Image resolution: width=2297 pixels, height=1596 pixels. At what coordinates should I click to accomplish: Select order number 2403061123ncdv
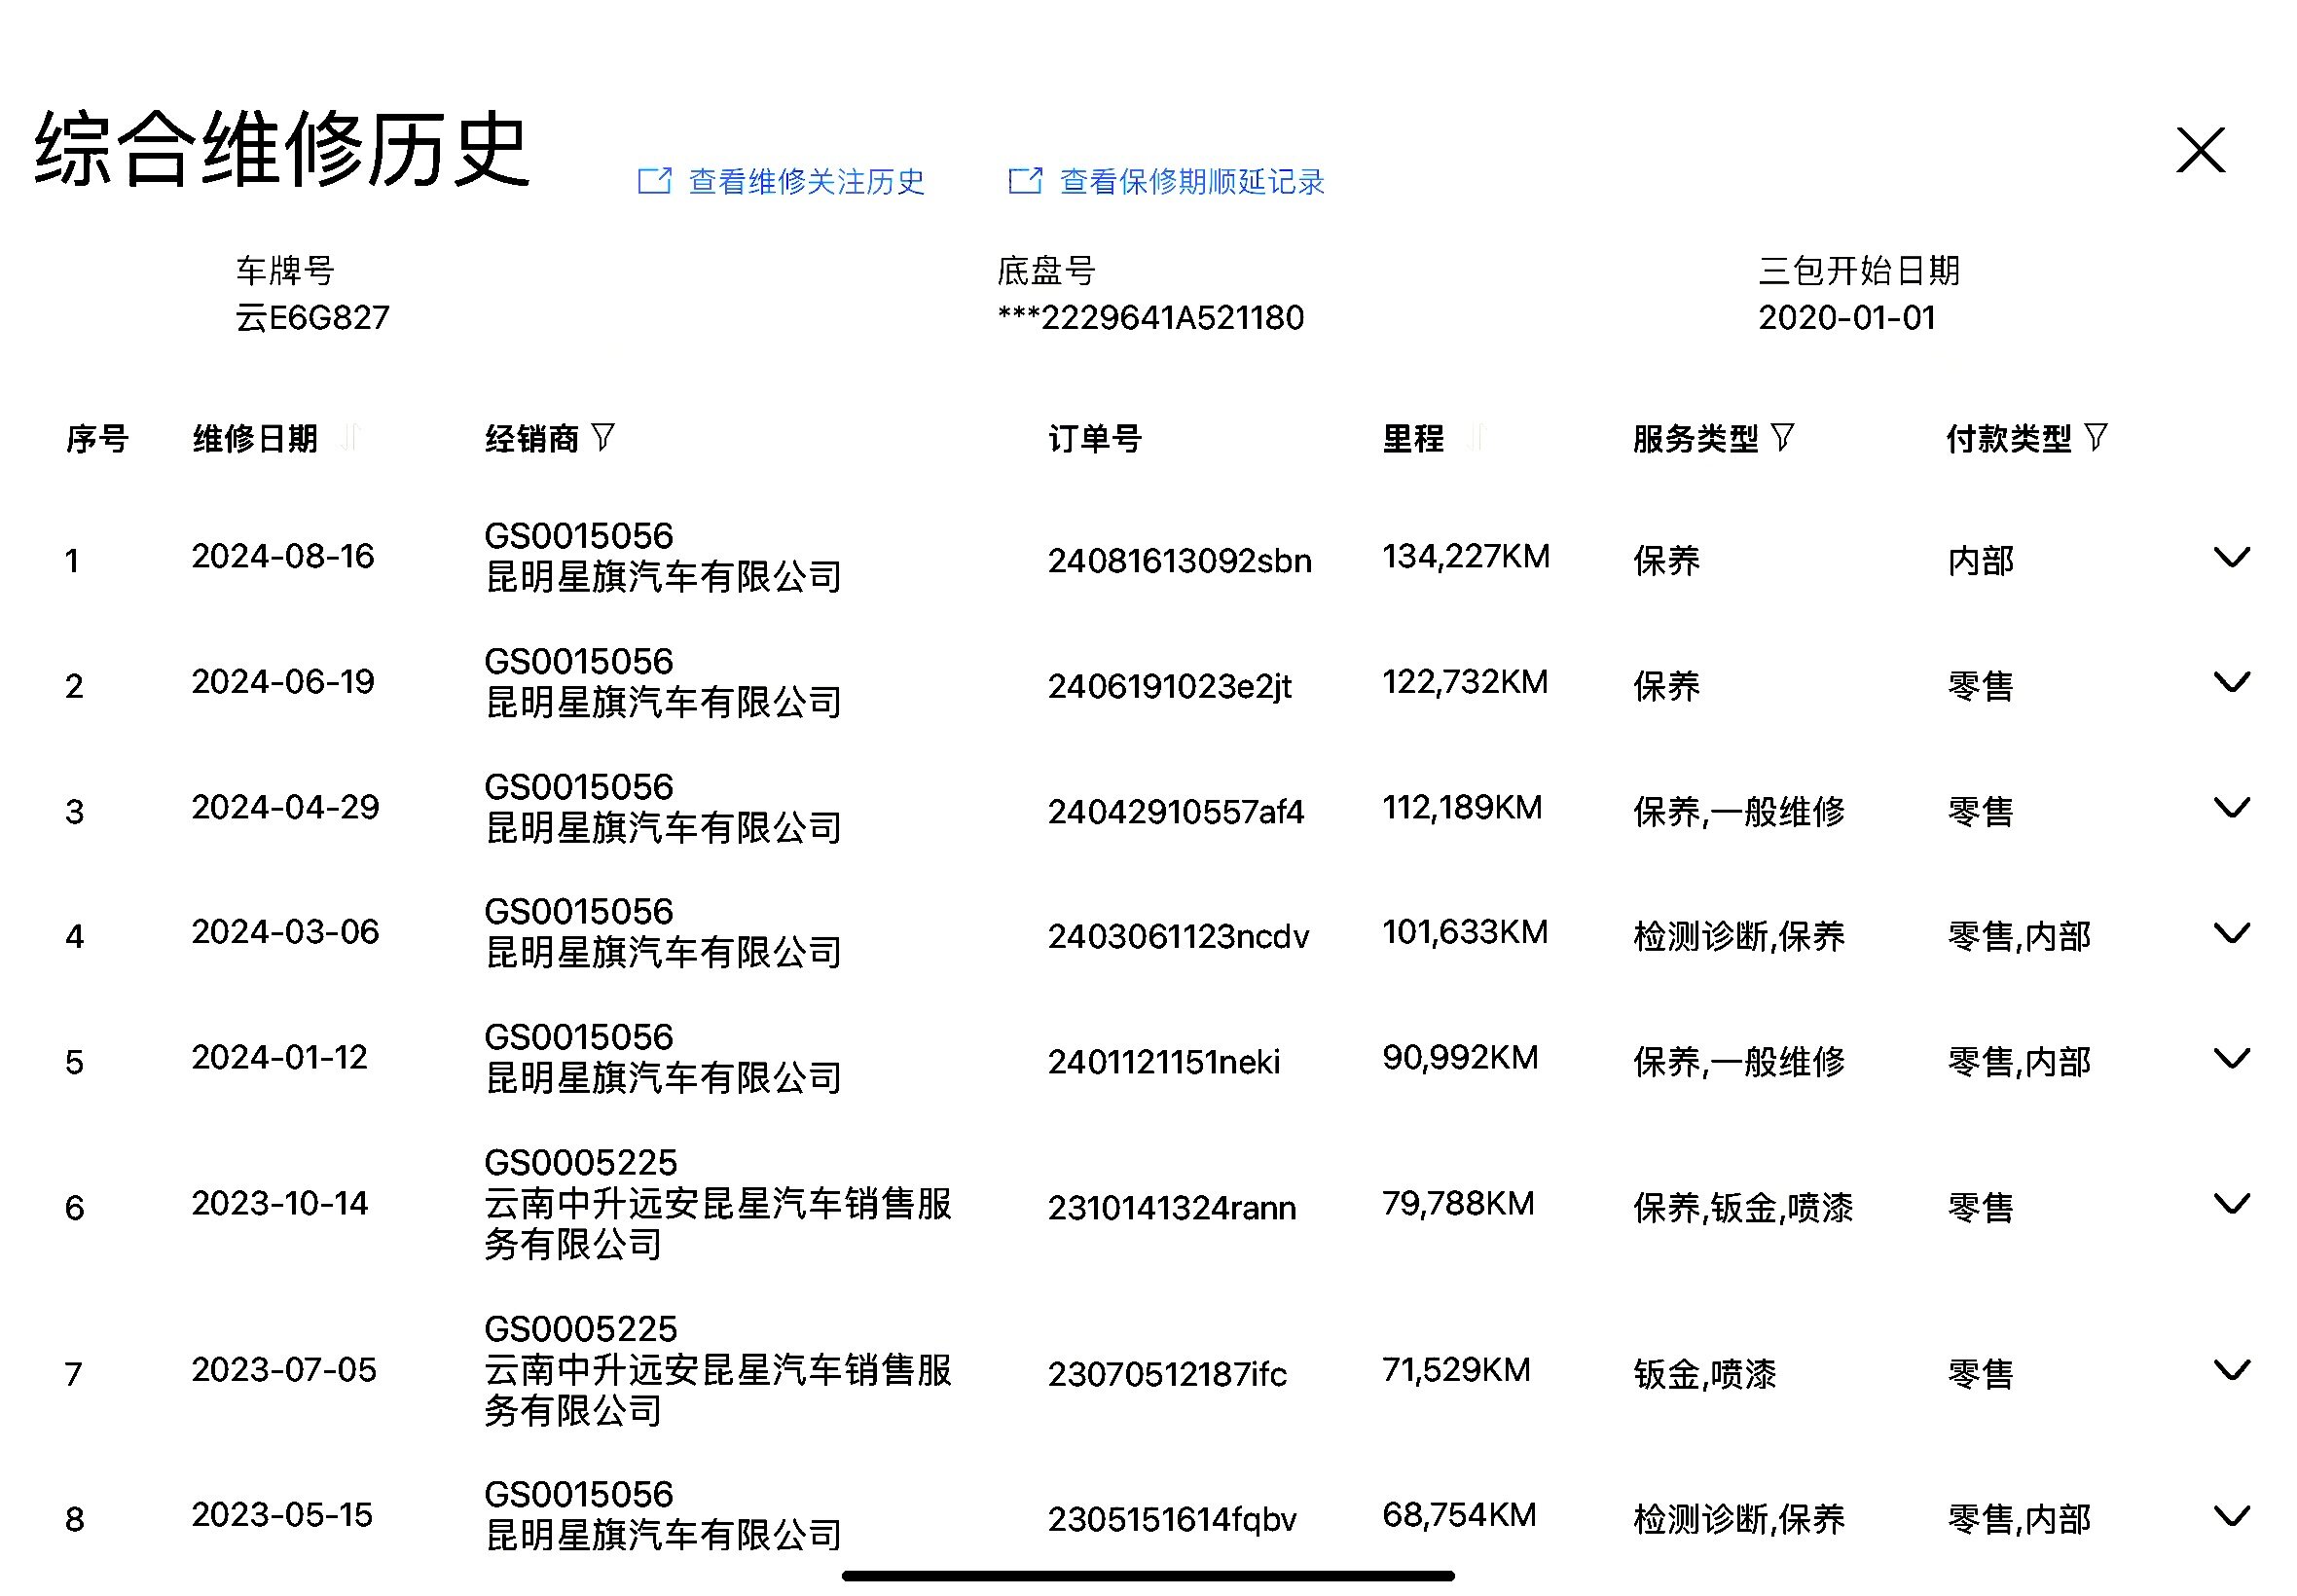click(1178, 937)
